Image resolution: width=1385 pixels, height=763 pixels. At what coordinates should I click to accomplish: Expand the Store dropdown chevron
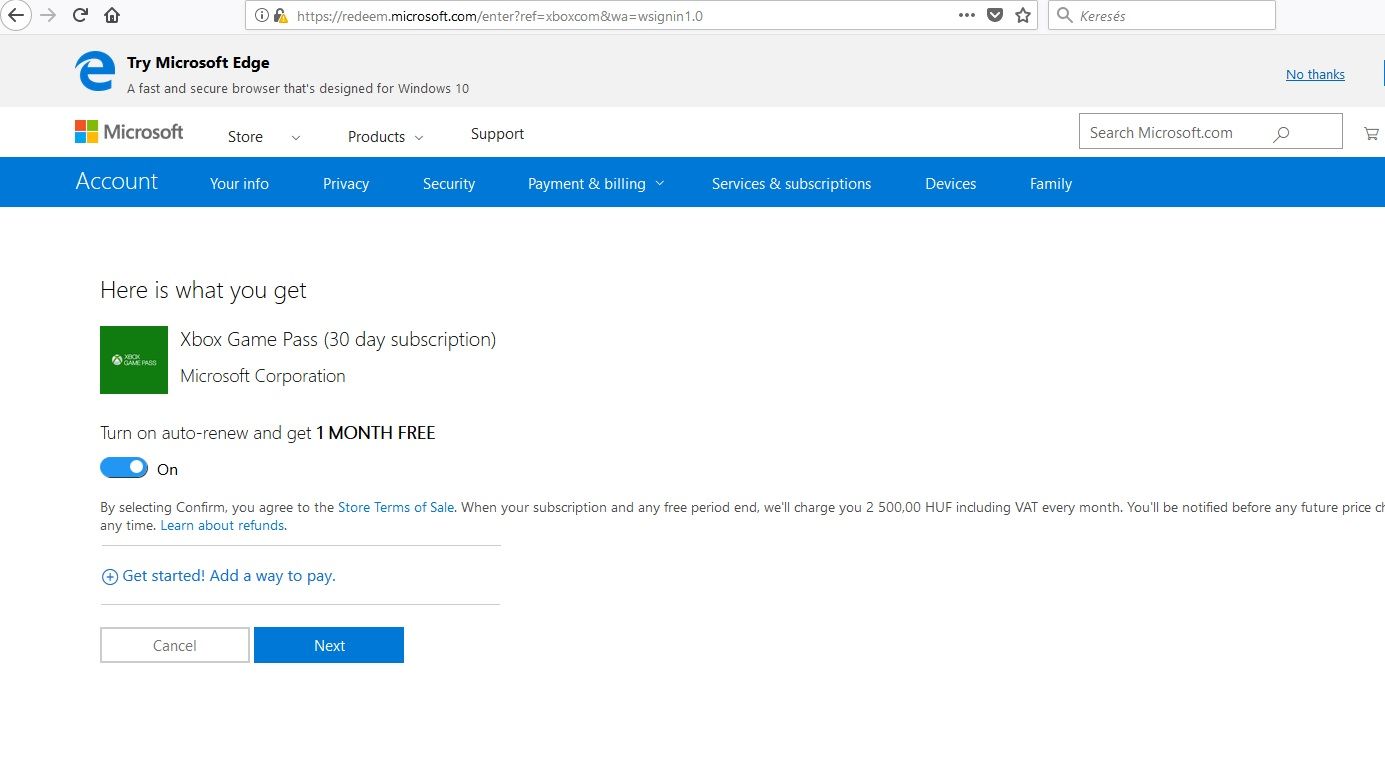295,138
